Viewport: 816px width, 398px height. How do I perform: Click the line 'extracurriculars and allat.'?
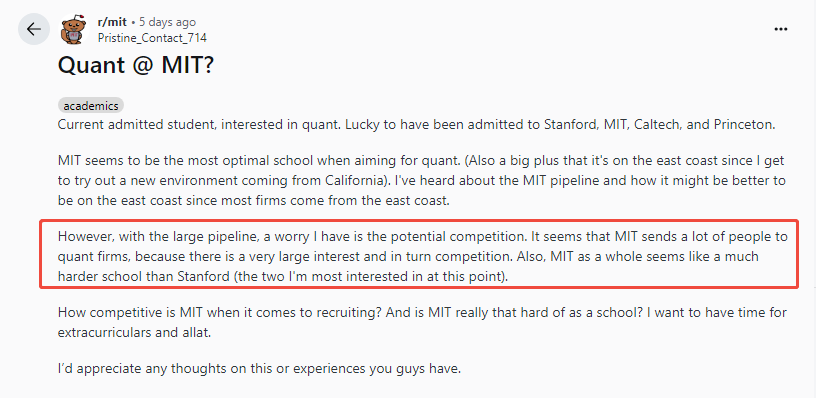coord(134,332)
